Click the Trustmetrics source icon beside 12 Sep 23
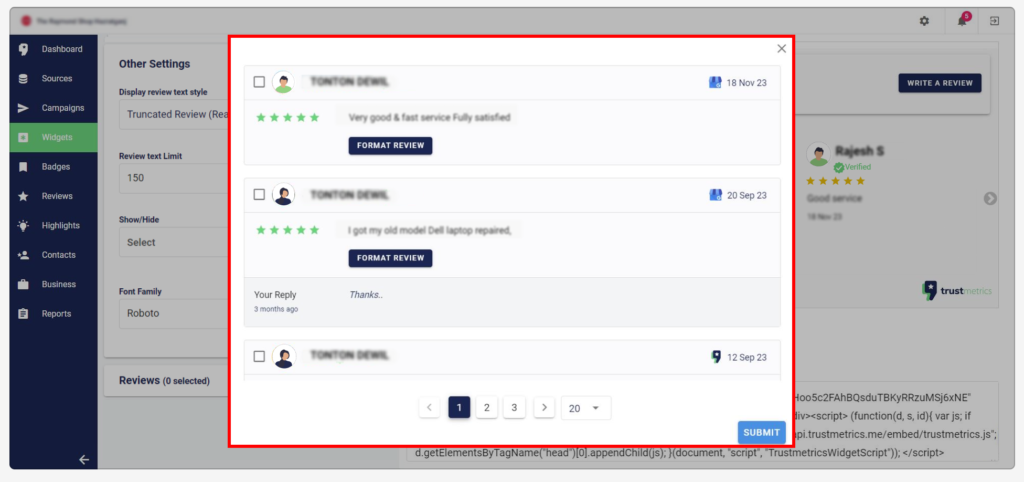Viewport: 1024px width, 482px height. click(716, 357)
